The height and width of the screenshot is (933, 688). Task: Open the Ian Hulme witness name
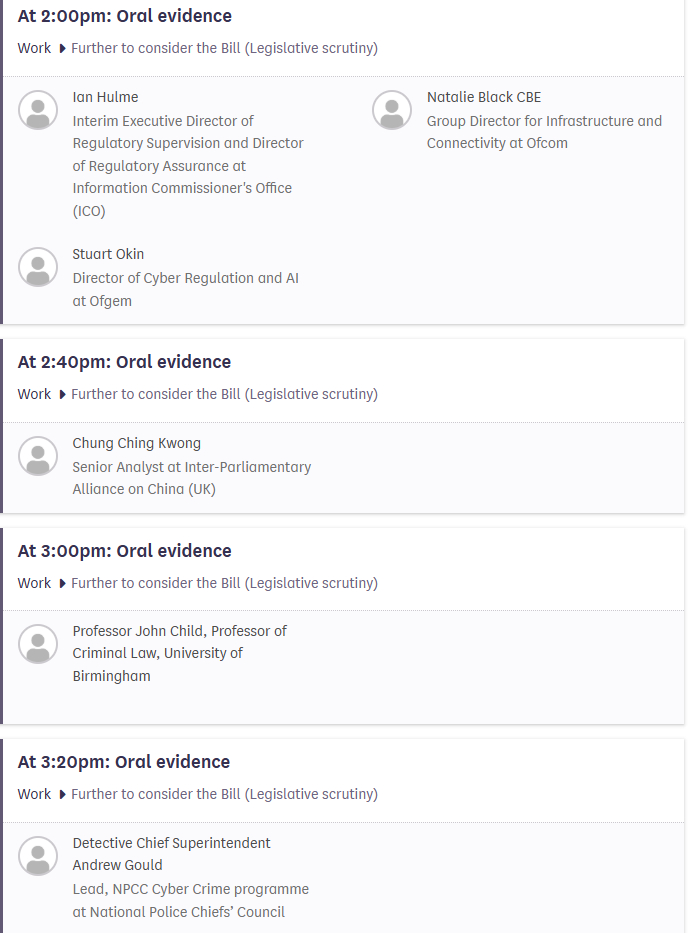point(105,97)
